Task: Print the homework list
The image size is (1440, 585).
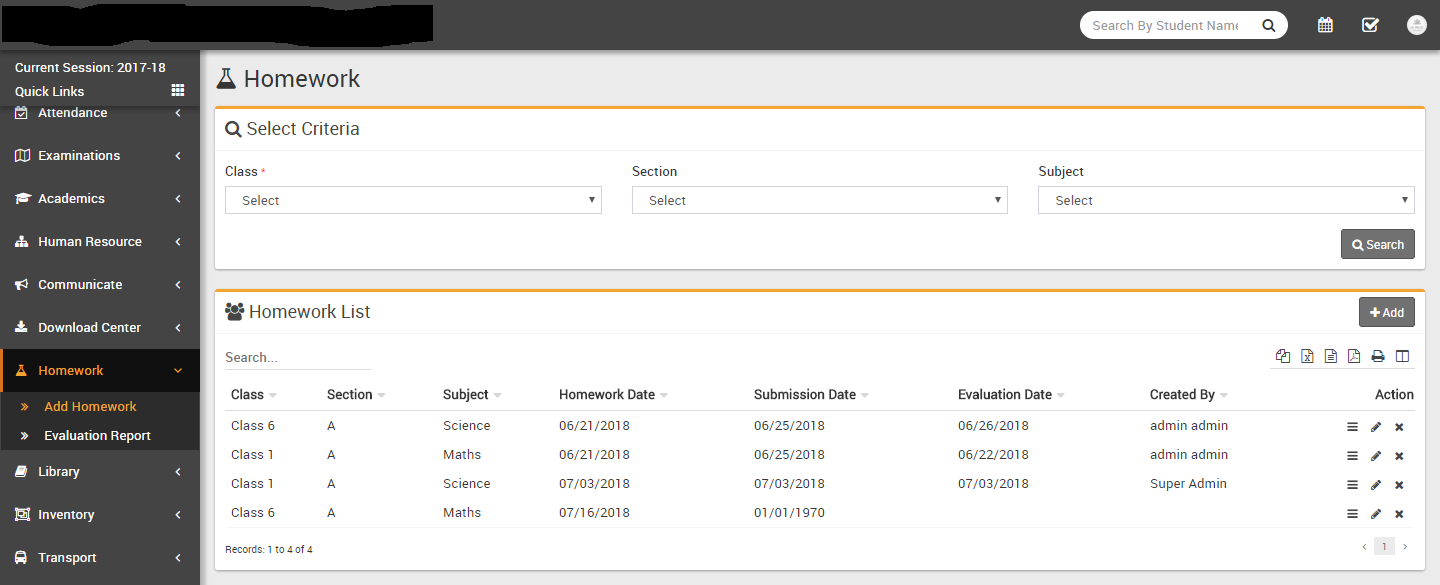Action: coord(1378,356)
